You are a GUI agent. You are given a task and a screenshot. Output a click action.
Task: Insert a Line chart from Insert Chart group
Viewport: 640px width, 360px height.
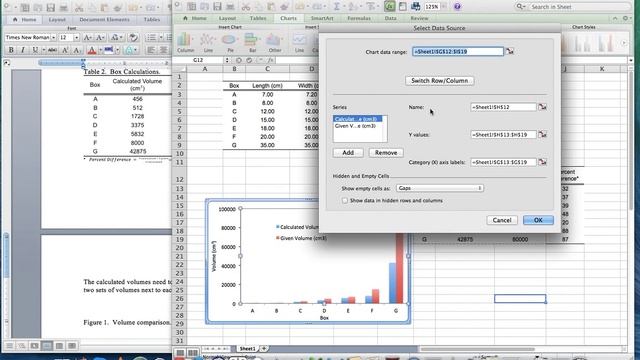[x=208, y=43]
